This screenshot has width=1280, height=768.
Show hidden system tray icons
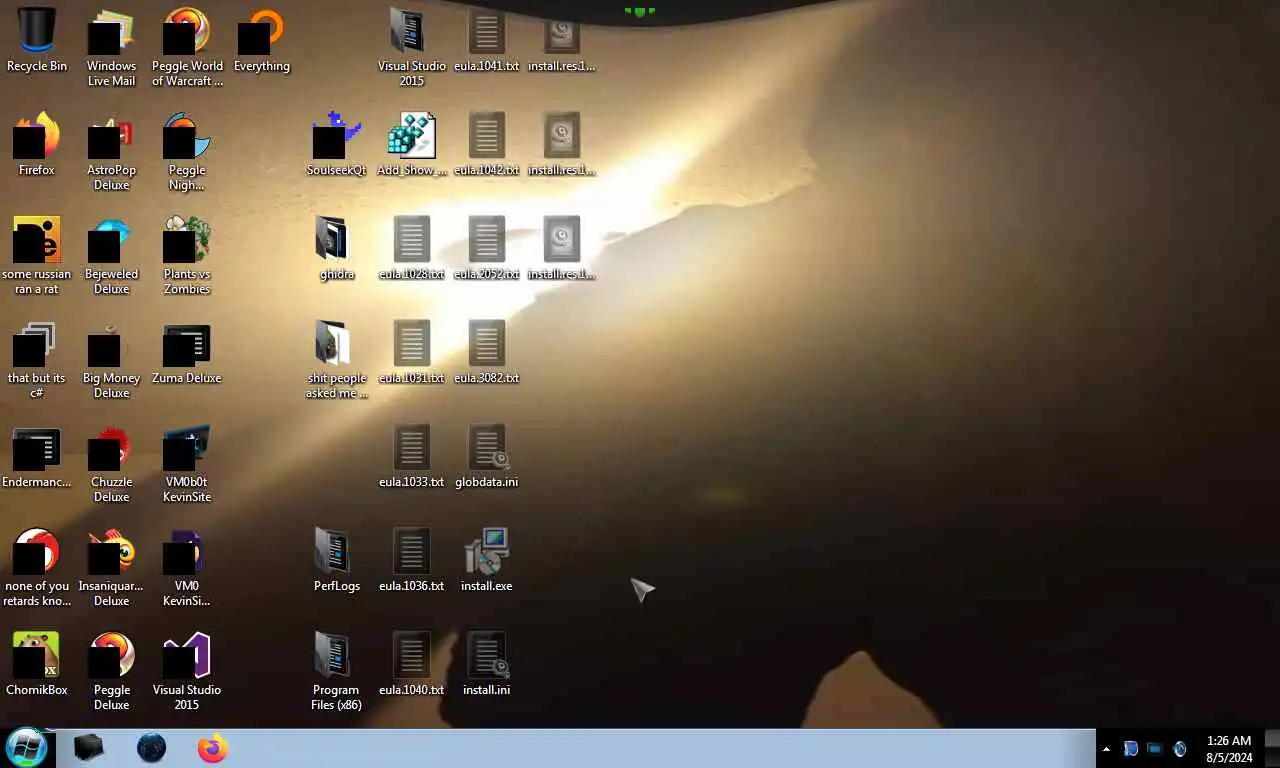1106,749
